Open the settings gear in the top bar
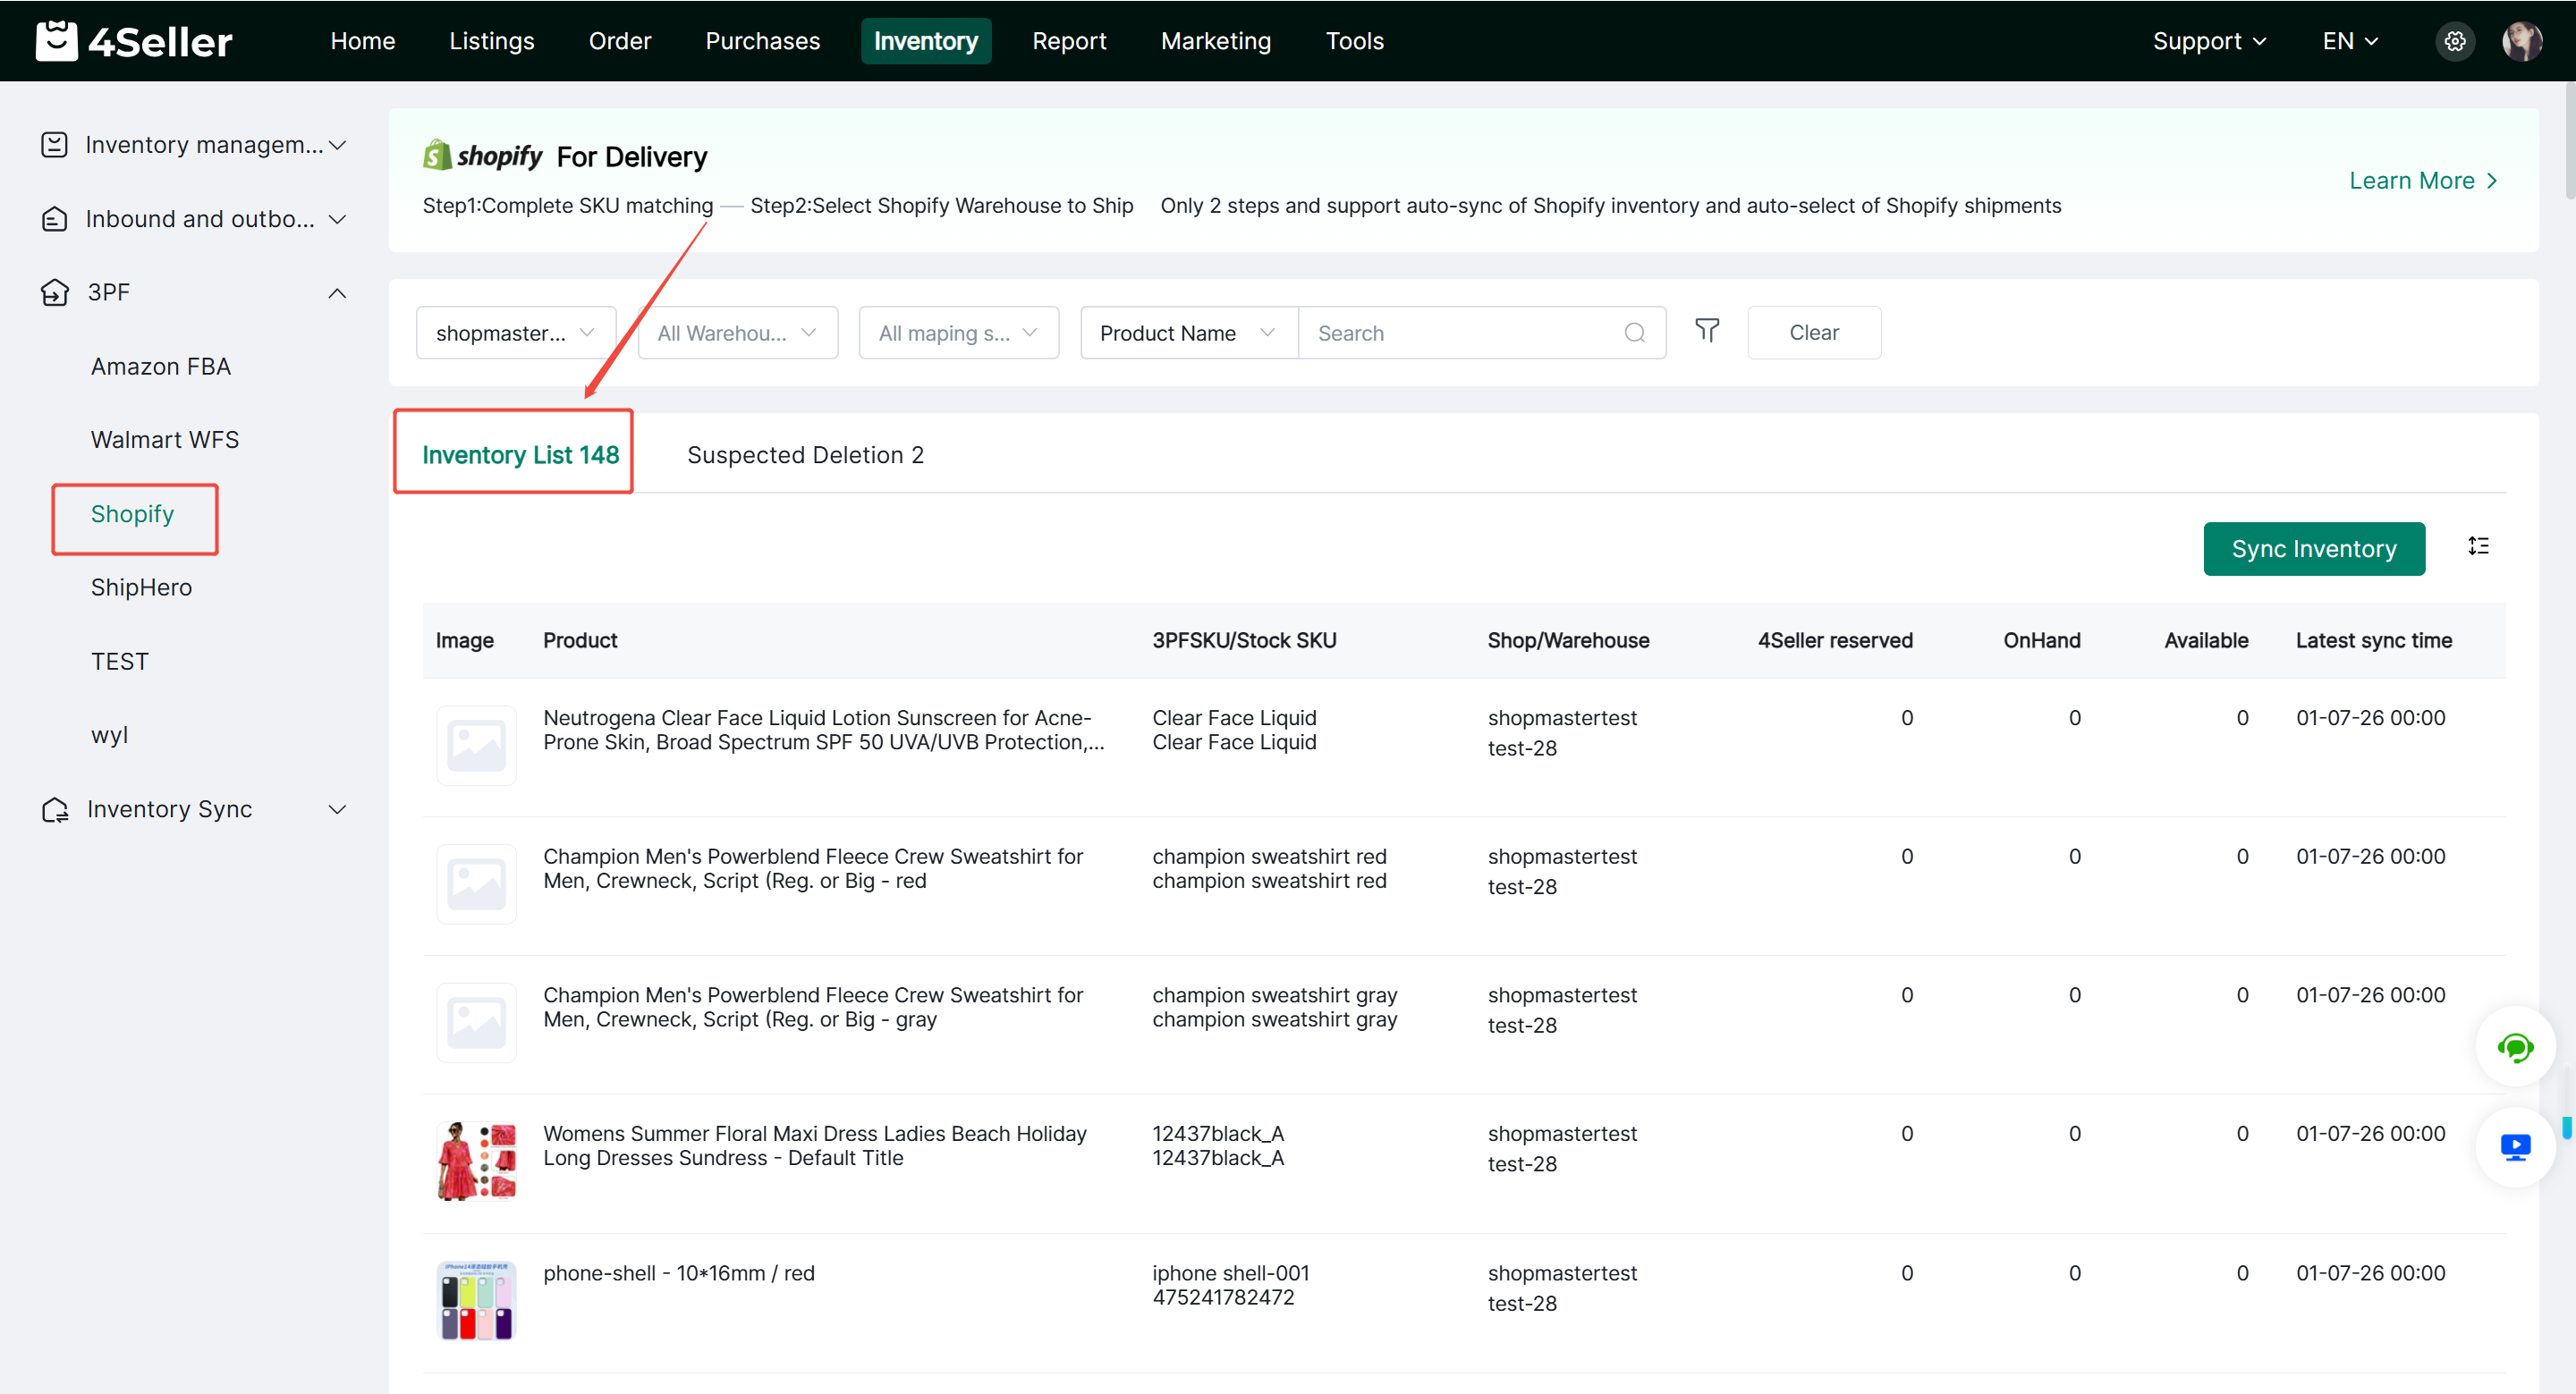The height and width of the screenshot is (1394, 2576). point(2455,41)
